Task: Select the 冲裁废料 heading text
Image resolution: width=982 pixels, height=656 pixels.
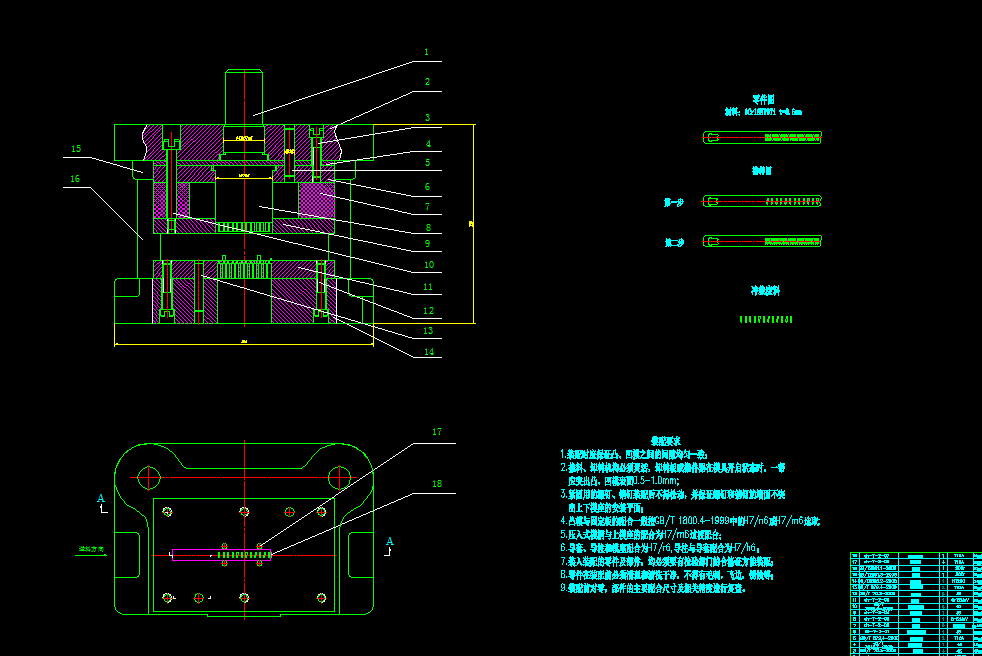Action: tap(765, 290)
